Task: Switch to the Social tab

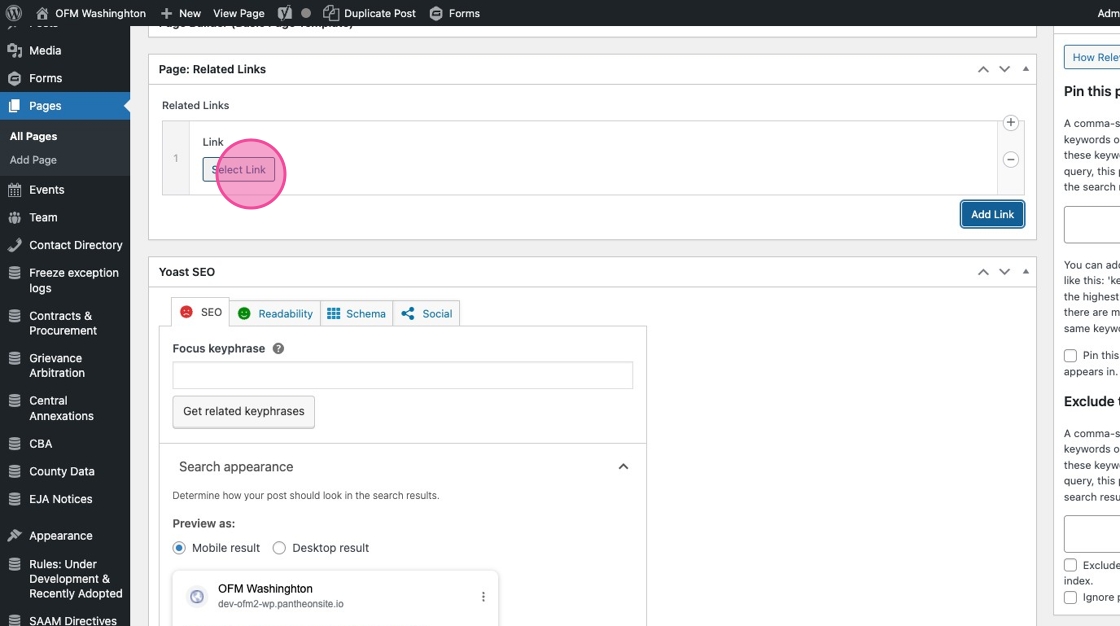Action: click(x=426, y=314)
